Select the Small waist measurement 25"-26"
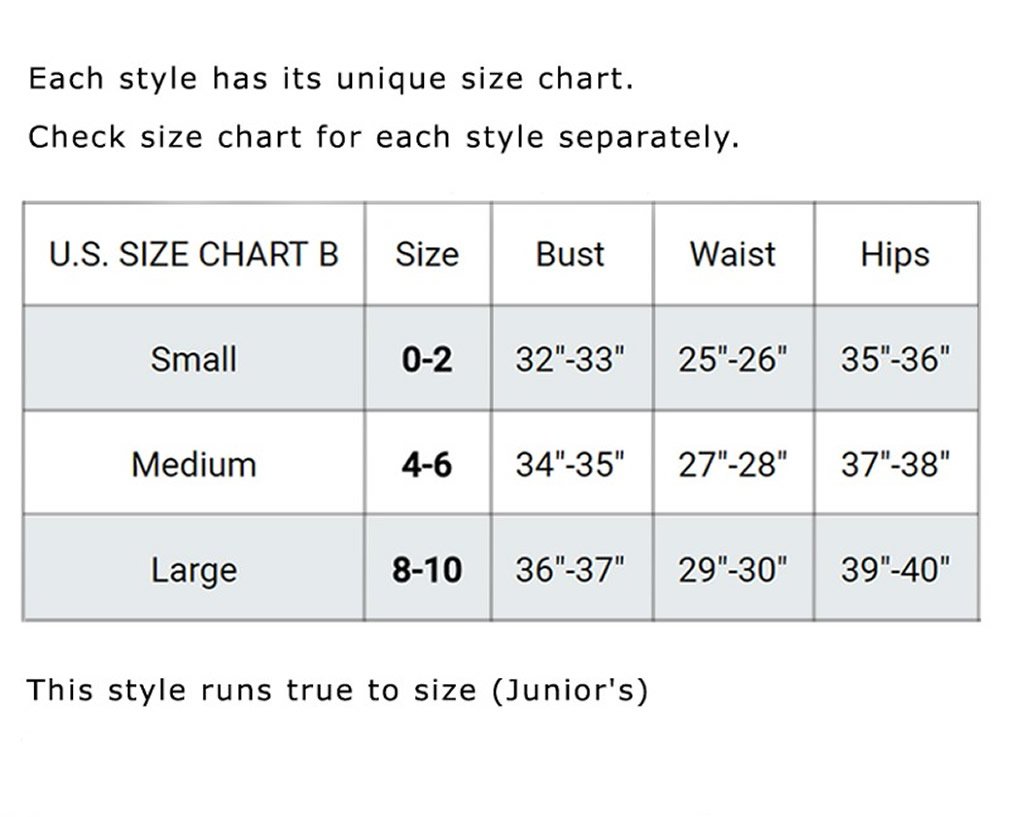 point(733,359)
